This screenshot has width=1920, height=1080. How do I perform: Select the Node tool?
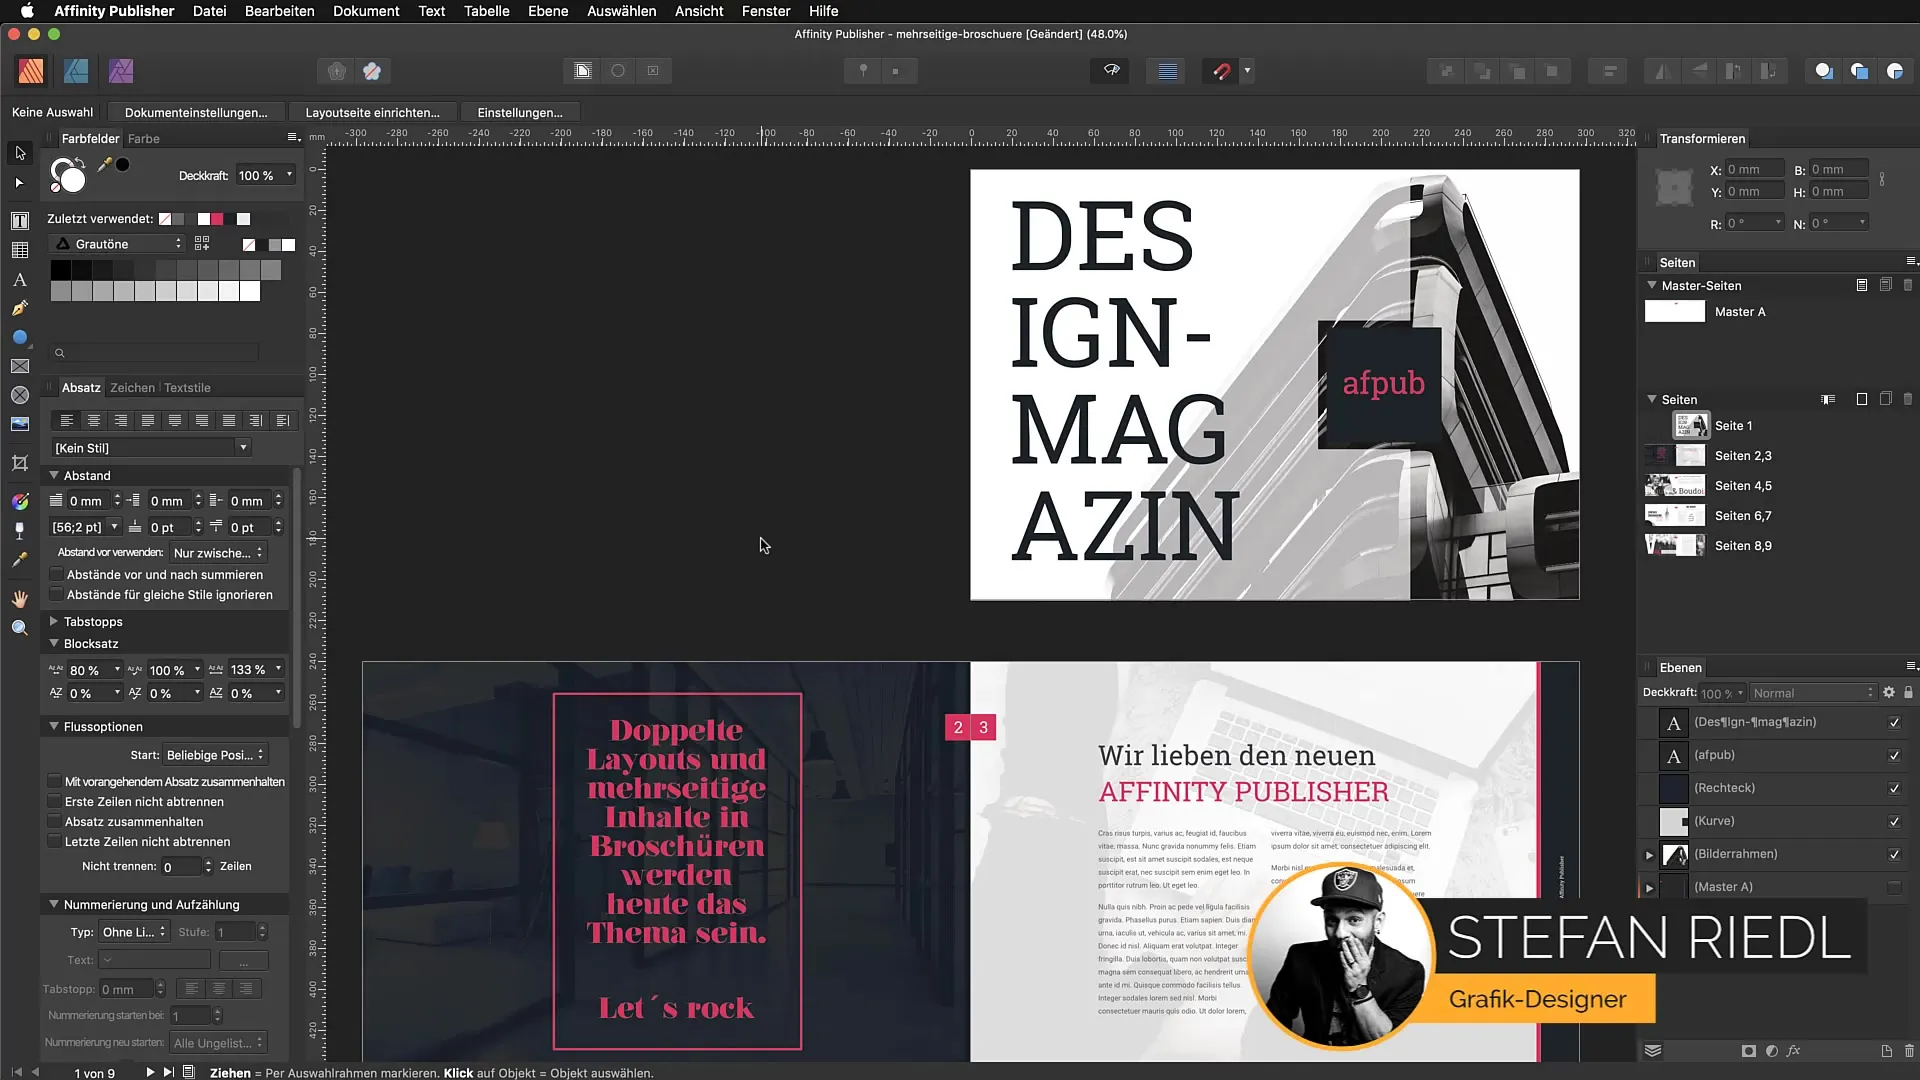[19, 183]
